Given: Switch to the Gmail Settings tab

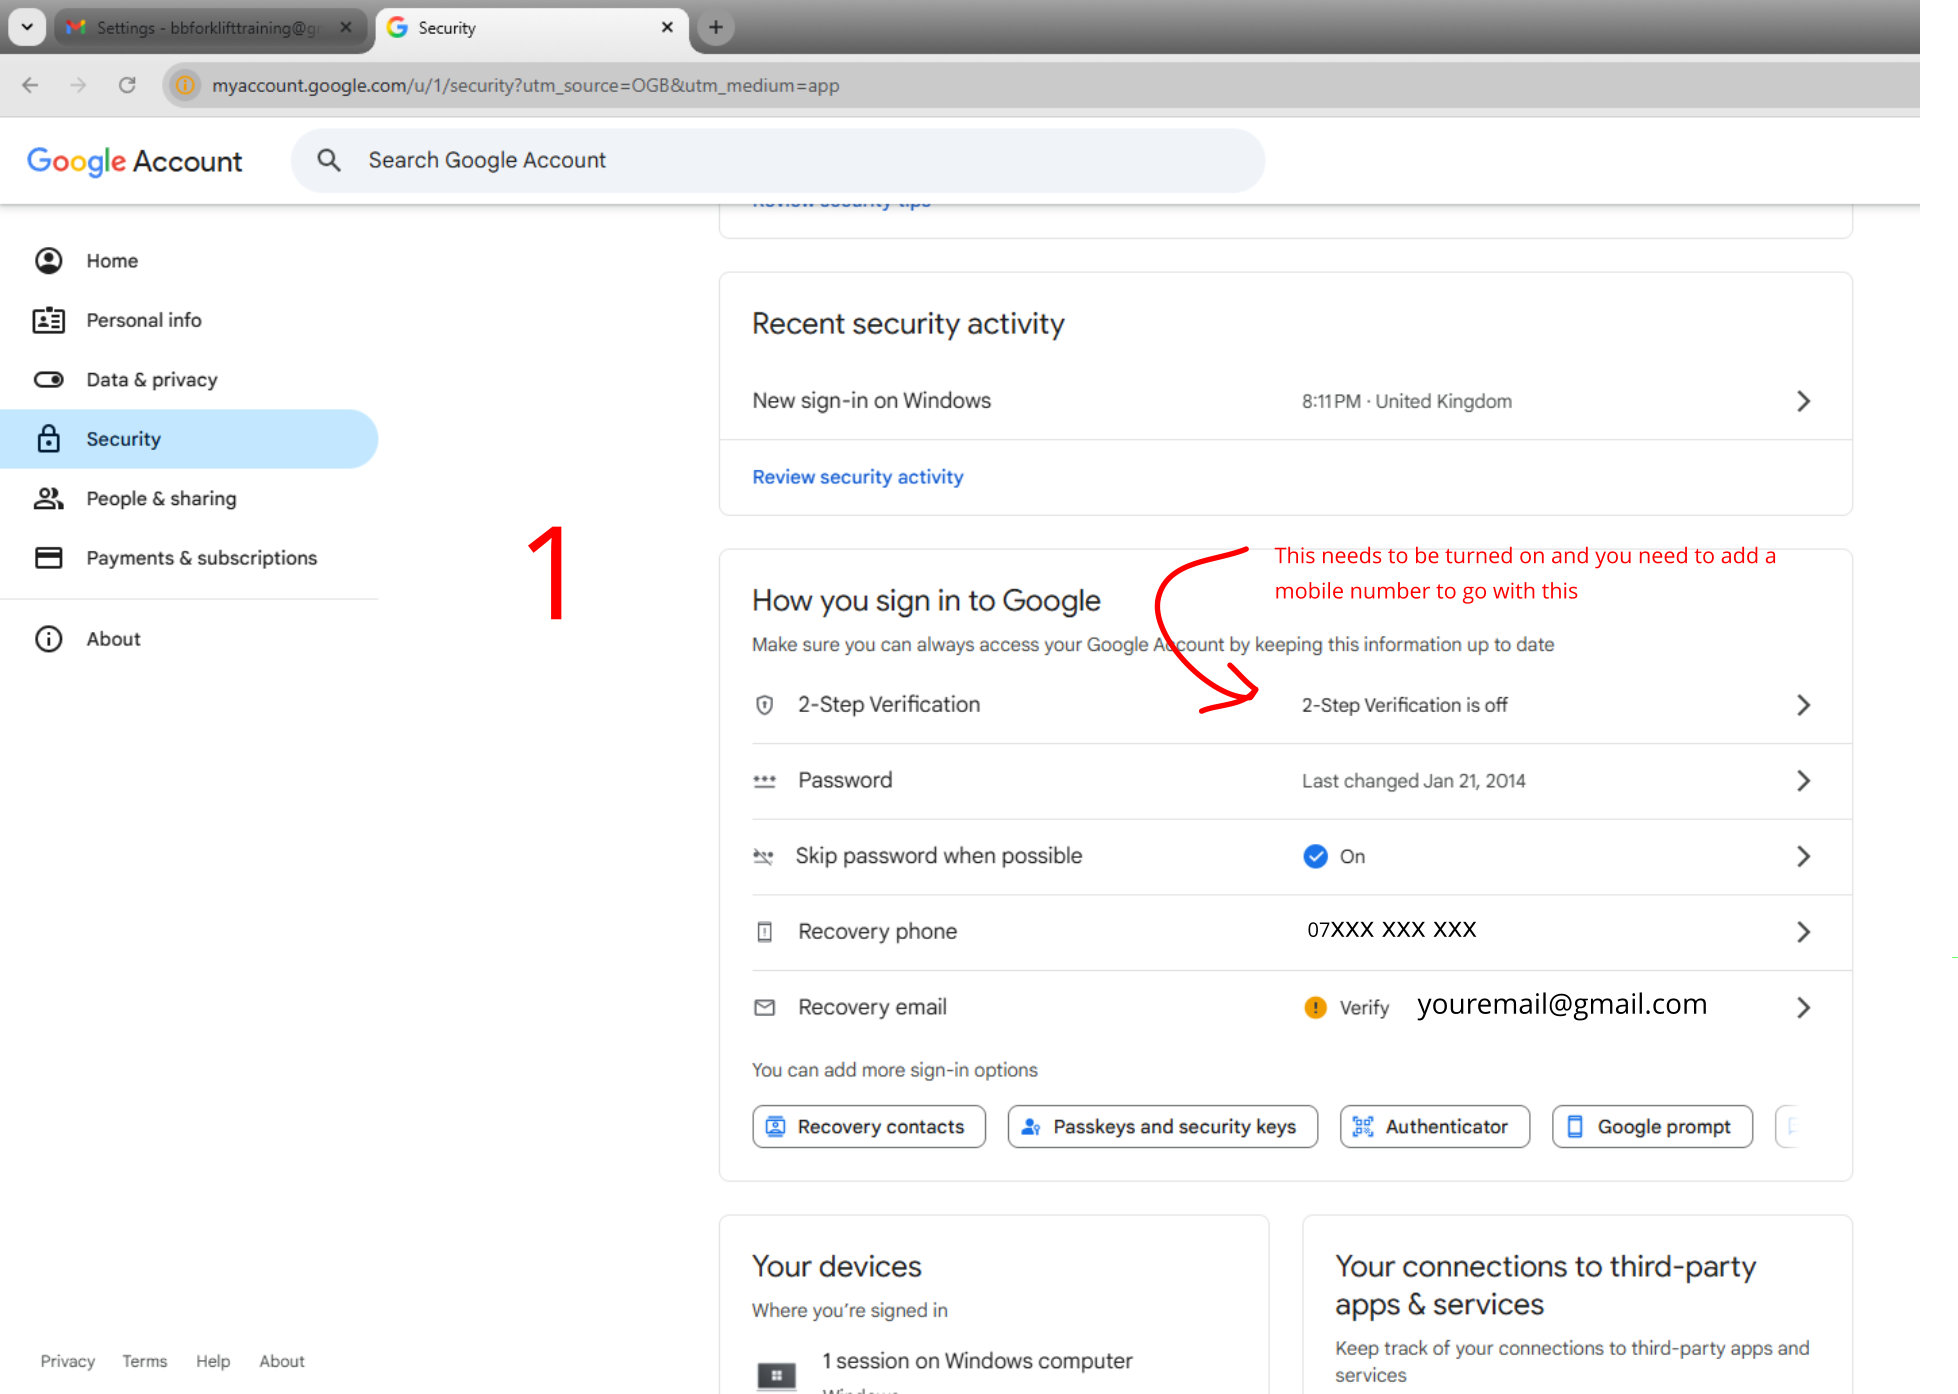Looking at the screenshot, I should [x=205, y=28].
